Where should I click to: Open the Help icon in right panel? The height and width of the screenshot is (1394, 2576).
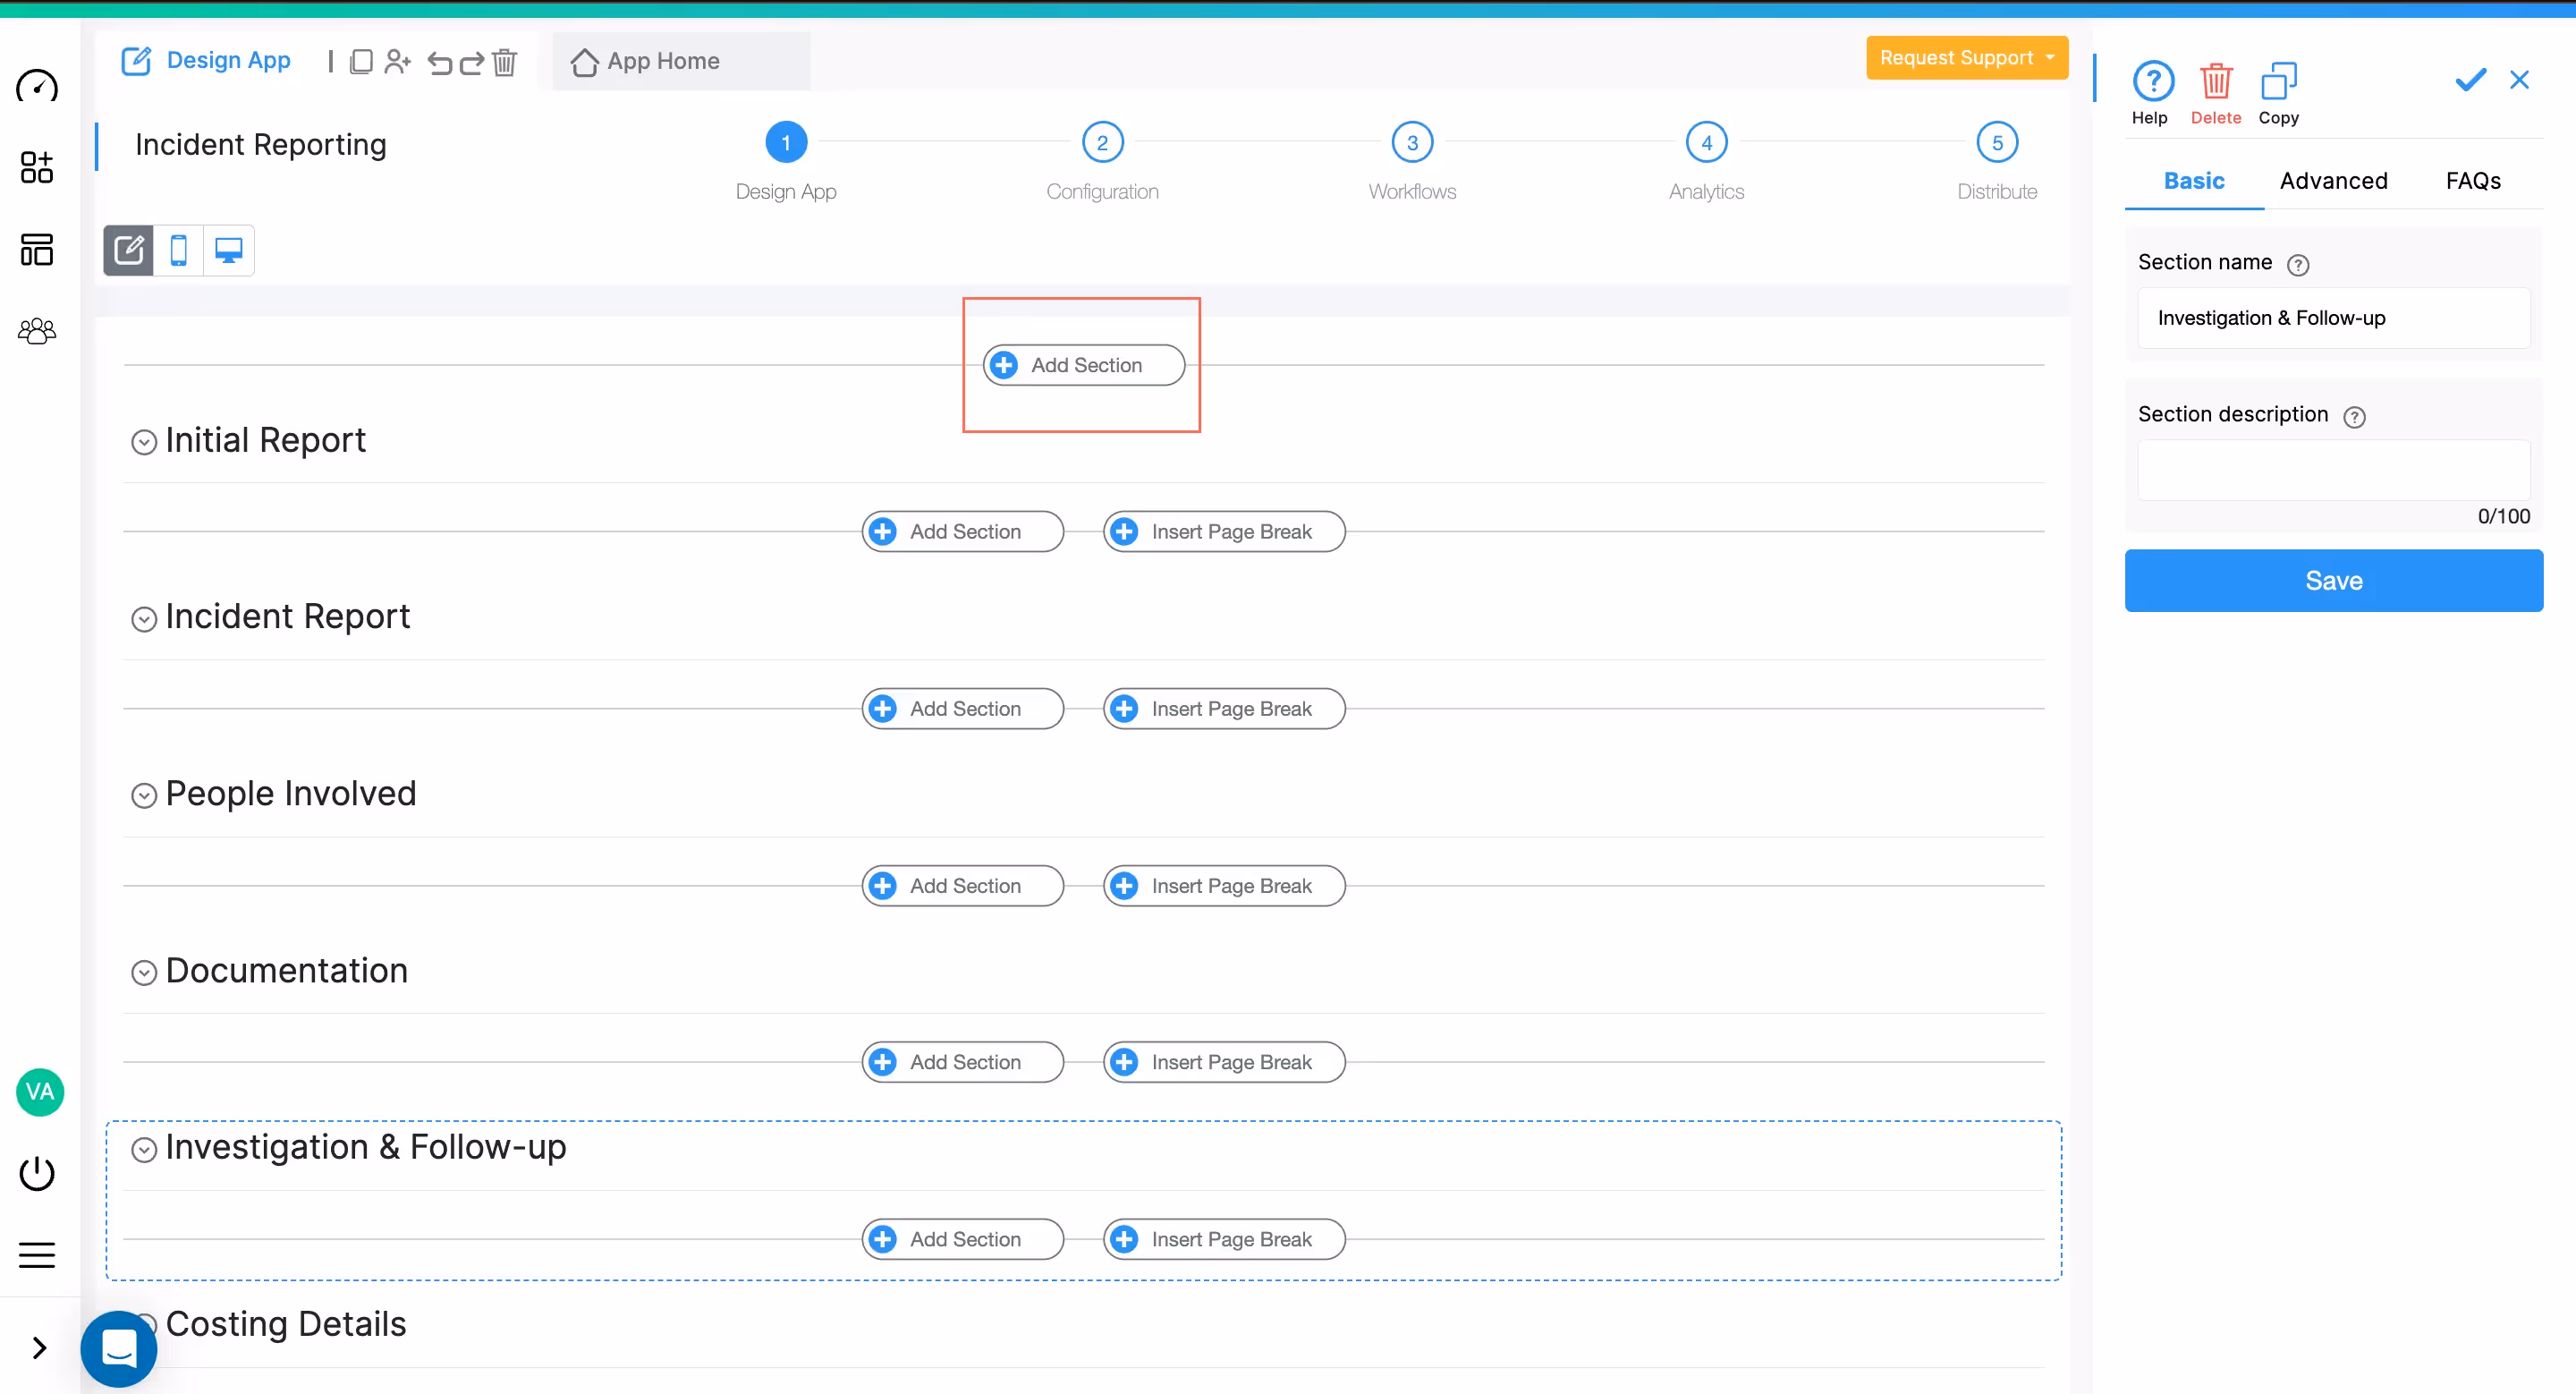[2152, 82]
